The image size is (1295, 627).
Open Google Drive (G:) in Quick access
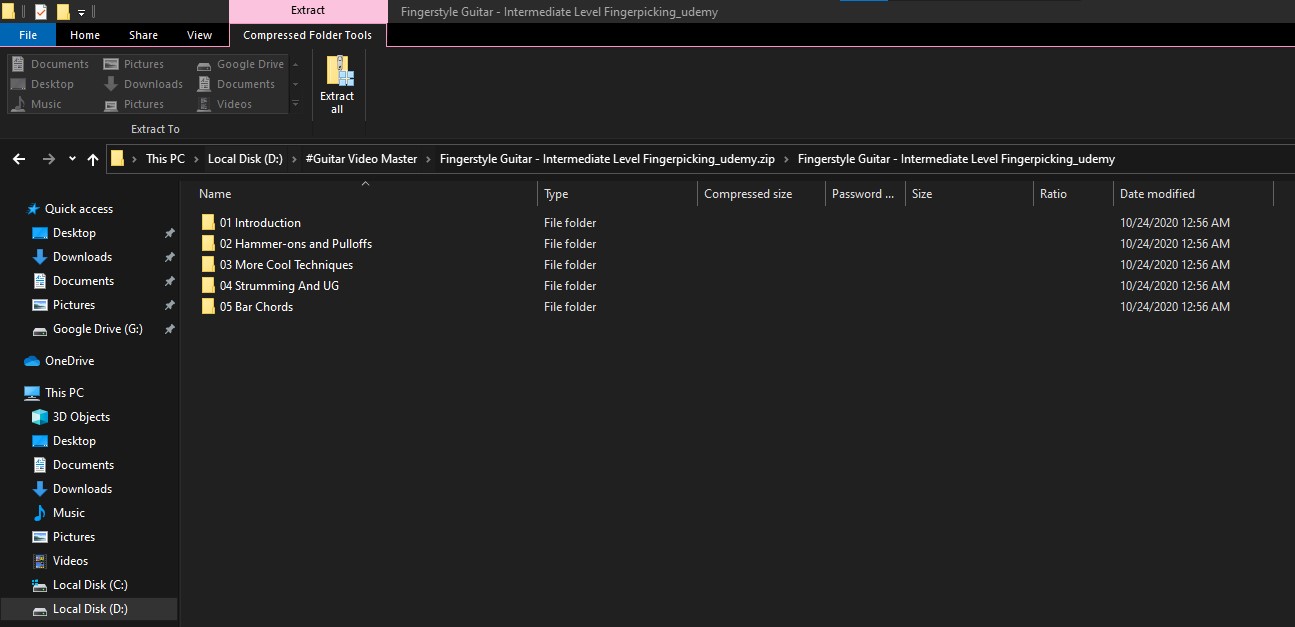97,329
